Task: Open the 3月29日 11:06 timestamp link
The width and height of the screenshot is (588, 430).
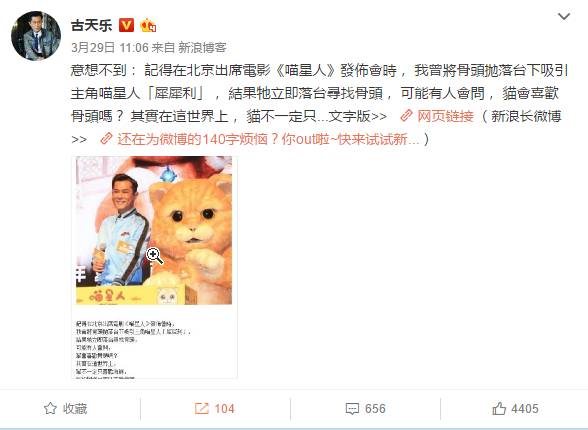Action: click(110, 48)
